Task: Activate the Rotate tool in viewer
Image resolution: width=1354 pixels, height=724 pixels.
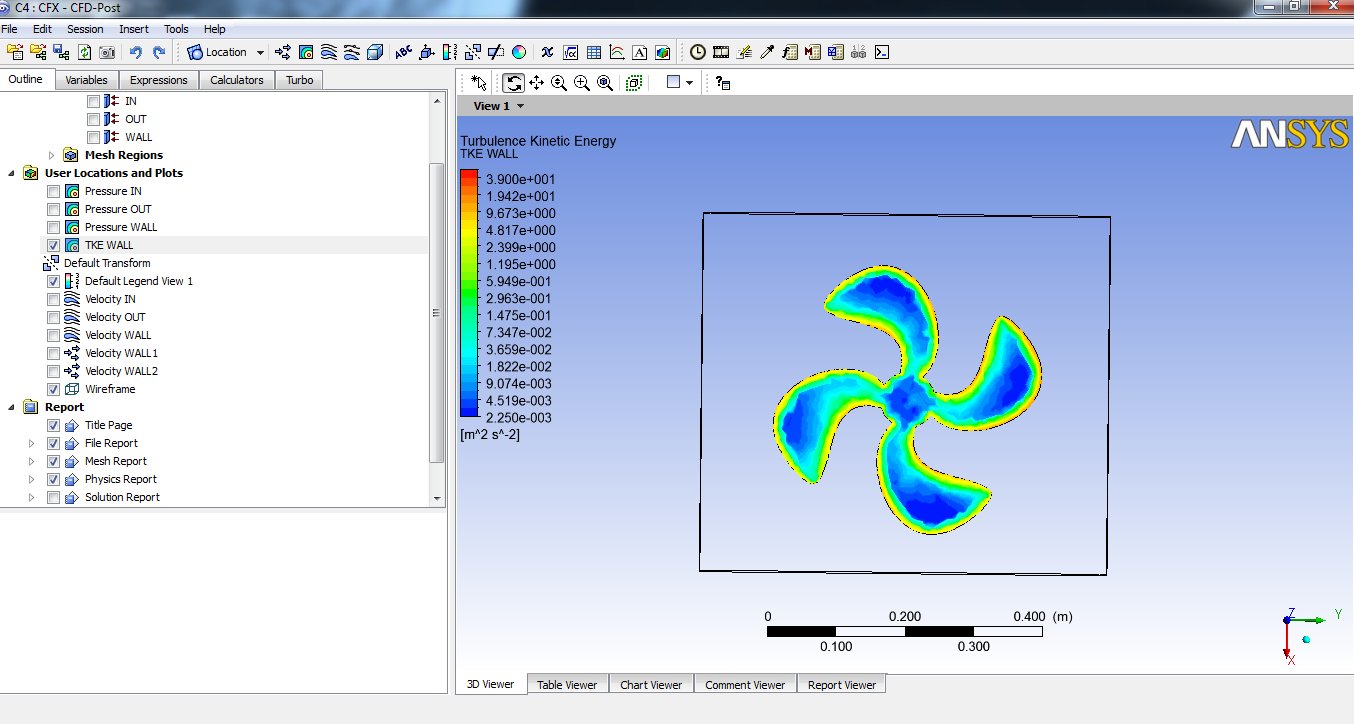Action: [513, 83]
